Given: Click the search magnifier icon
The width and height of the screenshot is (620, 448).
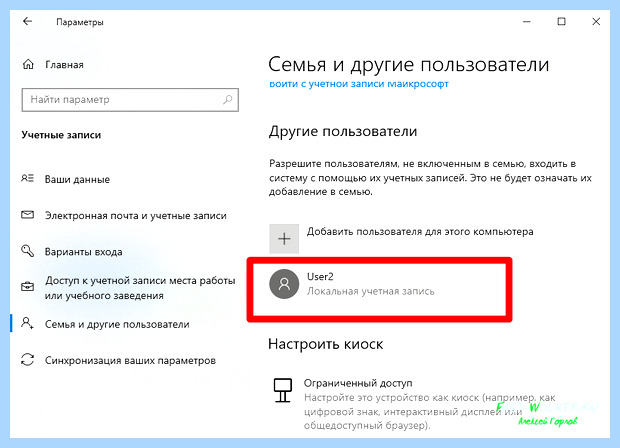Looking at the screenshot, I should pyautogui.click(x=227, y=100).
